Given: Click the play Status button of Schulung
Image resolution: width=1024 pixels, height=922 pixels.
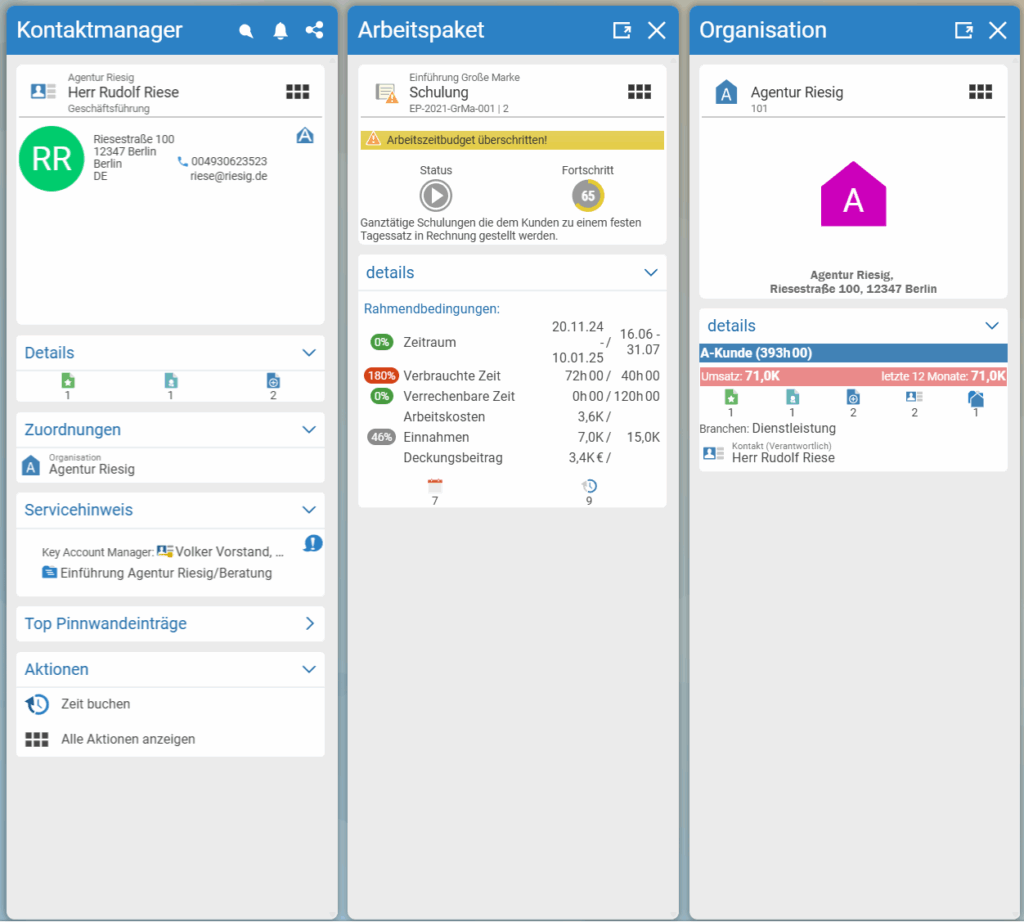Looking at the screenshot, I should click(436, 195).
